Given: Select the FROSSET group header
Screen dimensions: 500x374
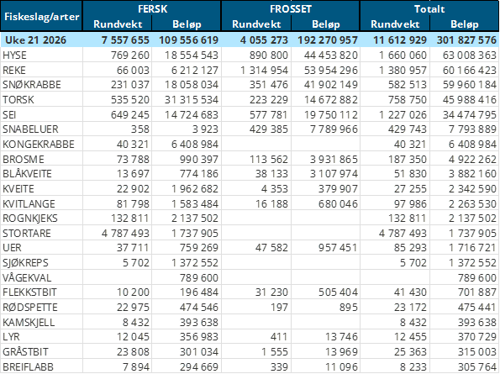Looking at the screenshot, I should [291, 9].
